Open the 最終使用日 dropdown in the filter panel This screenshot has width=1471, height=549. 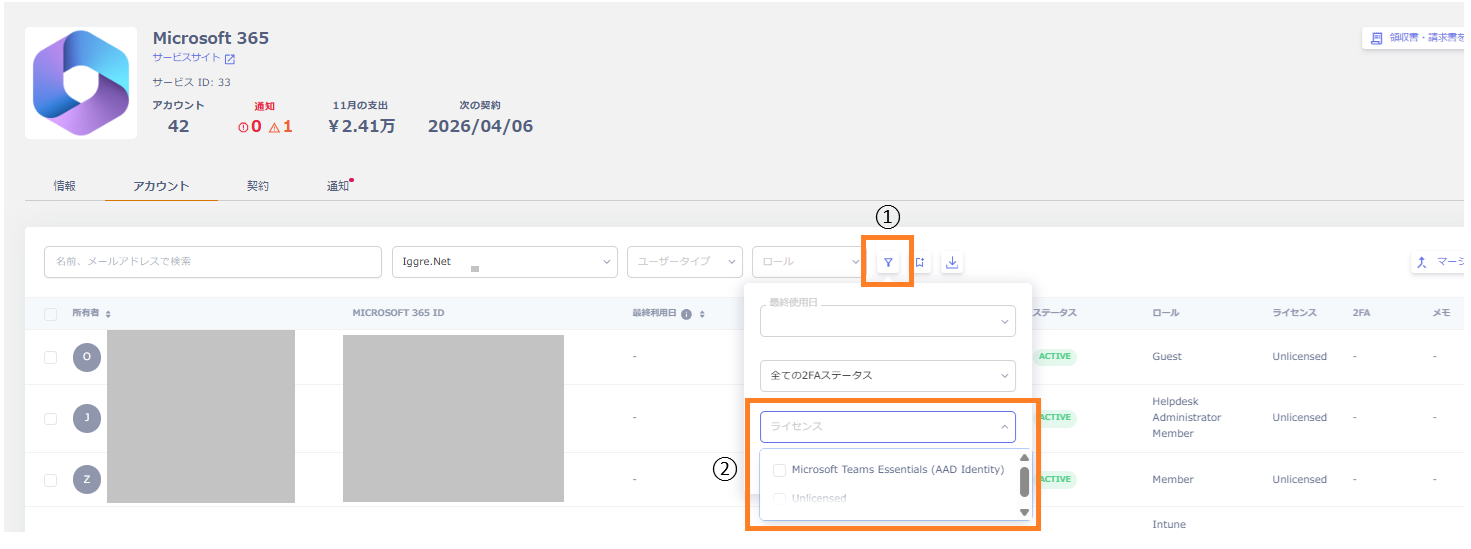click(888, 321)
